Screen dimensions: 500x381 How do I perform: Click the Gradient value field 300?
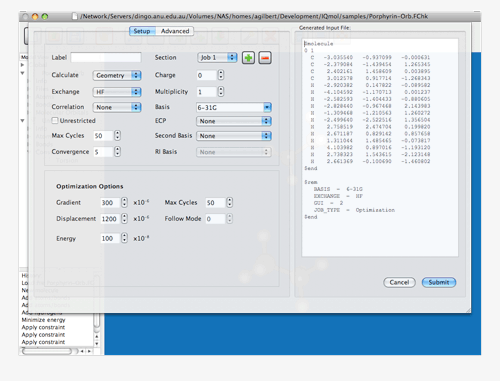point(110,203)
